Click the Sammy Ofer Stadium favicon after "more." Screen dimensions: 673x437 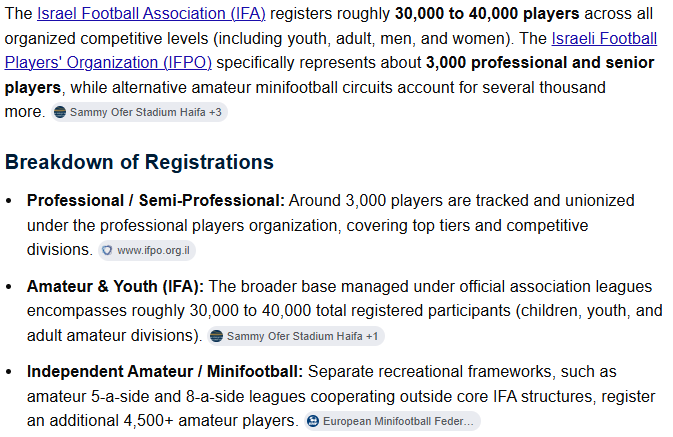[60, 112]
